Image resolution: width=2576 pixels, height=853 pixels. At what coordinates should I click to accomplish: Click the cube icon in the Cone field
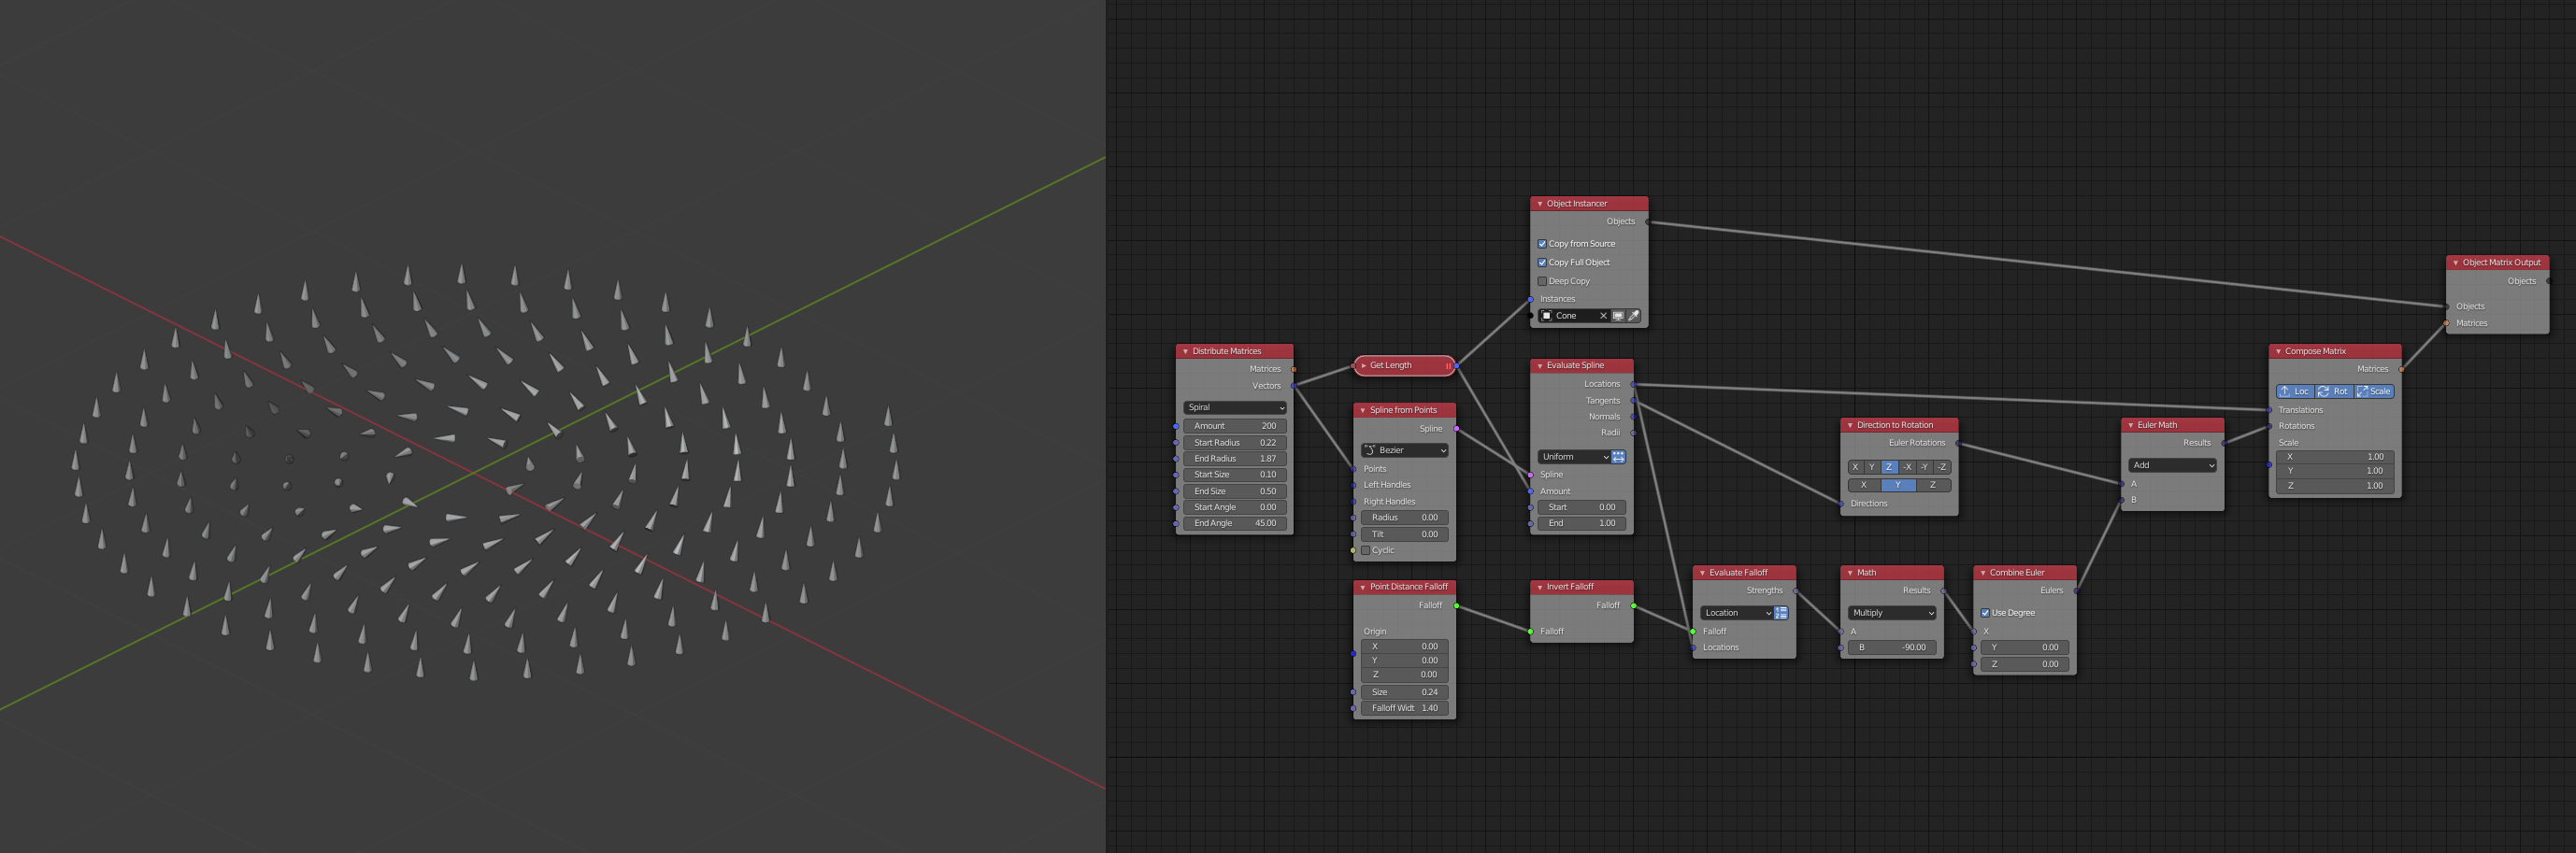click(1547, 316)
